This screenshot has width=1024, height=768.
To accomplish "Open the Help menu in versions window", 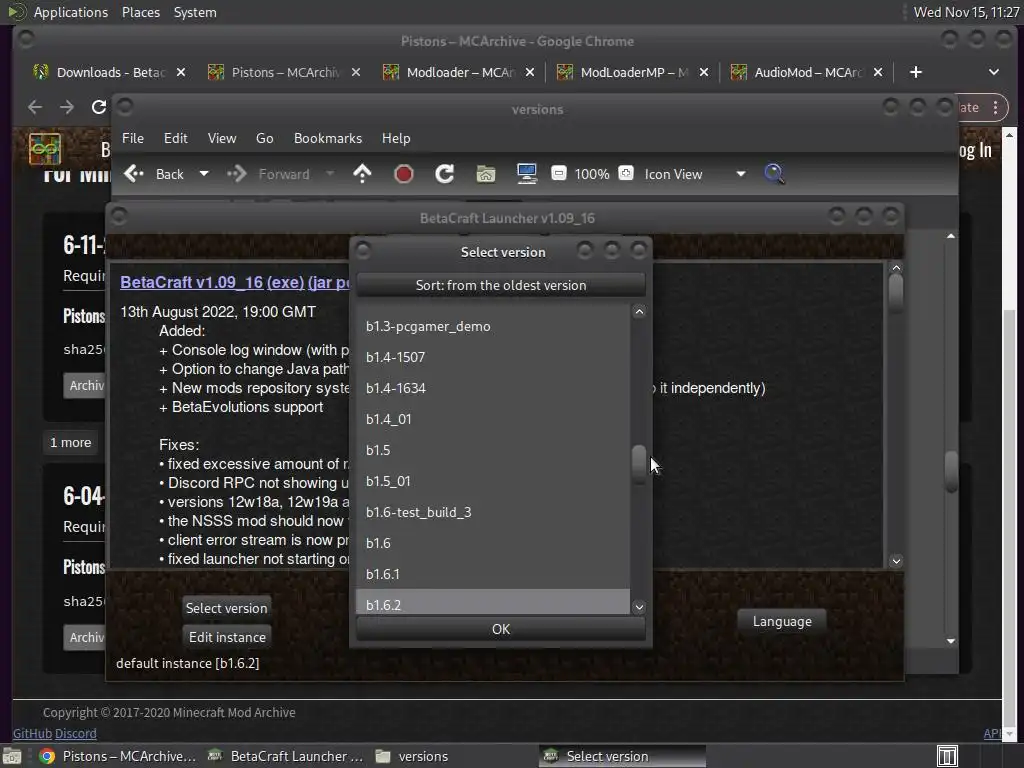I will click(x=396, y=138).
